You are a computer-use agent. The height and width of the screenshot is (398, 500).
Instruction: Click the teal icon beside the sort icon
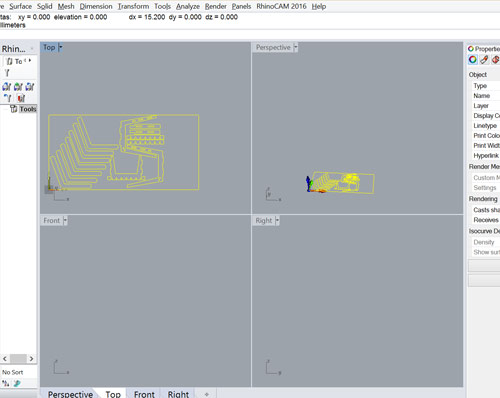pos(17,383)
